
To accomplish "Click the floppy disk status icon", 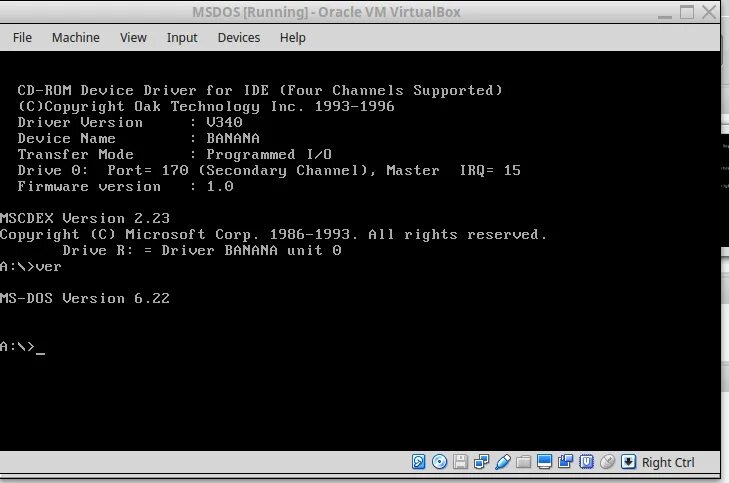I will pyautogui.click(x=460, y=462).
